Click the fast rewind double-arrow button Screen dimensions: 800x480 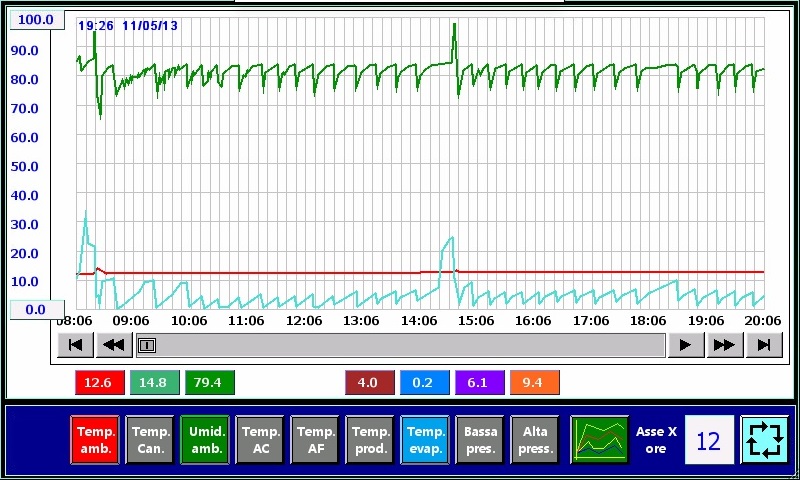pyautogui.click(x=113, y=345)
